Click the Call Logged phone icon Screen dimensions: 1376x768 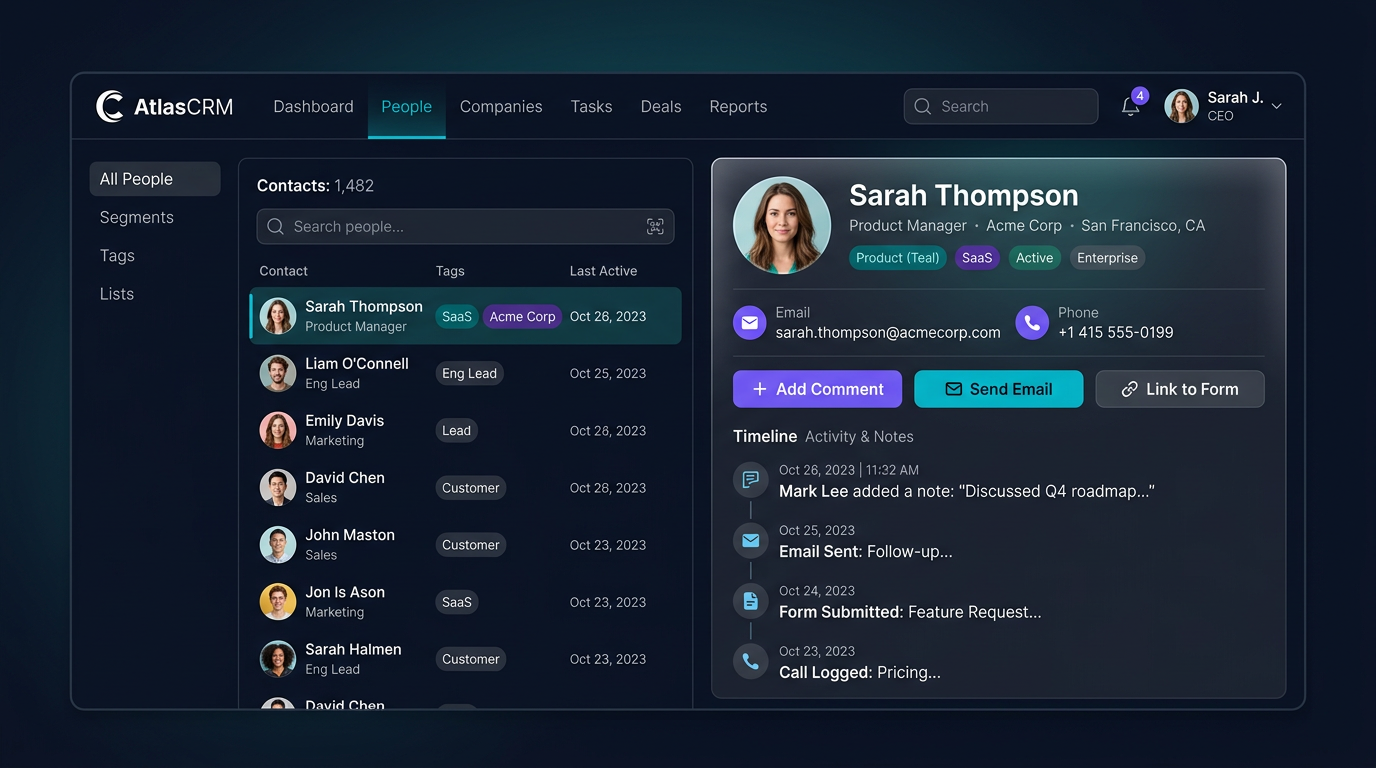[x=750, y=662]
